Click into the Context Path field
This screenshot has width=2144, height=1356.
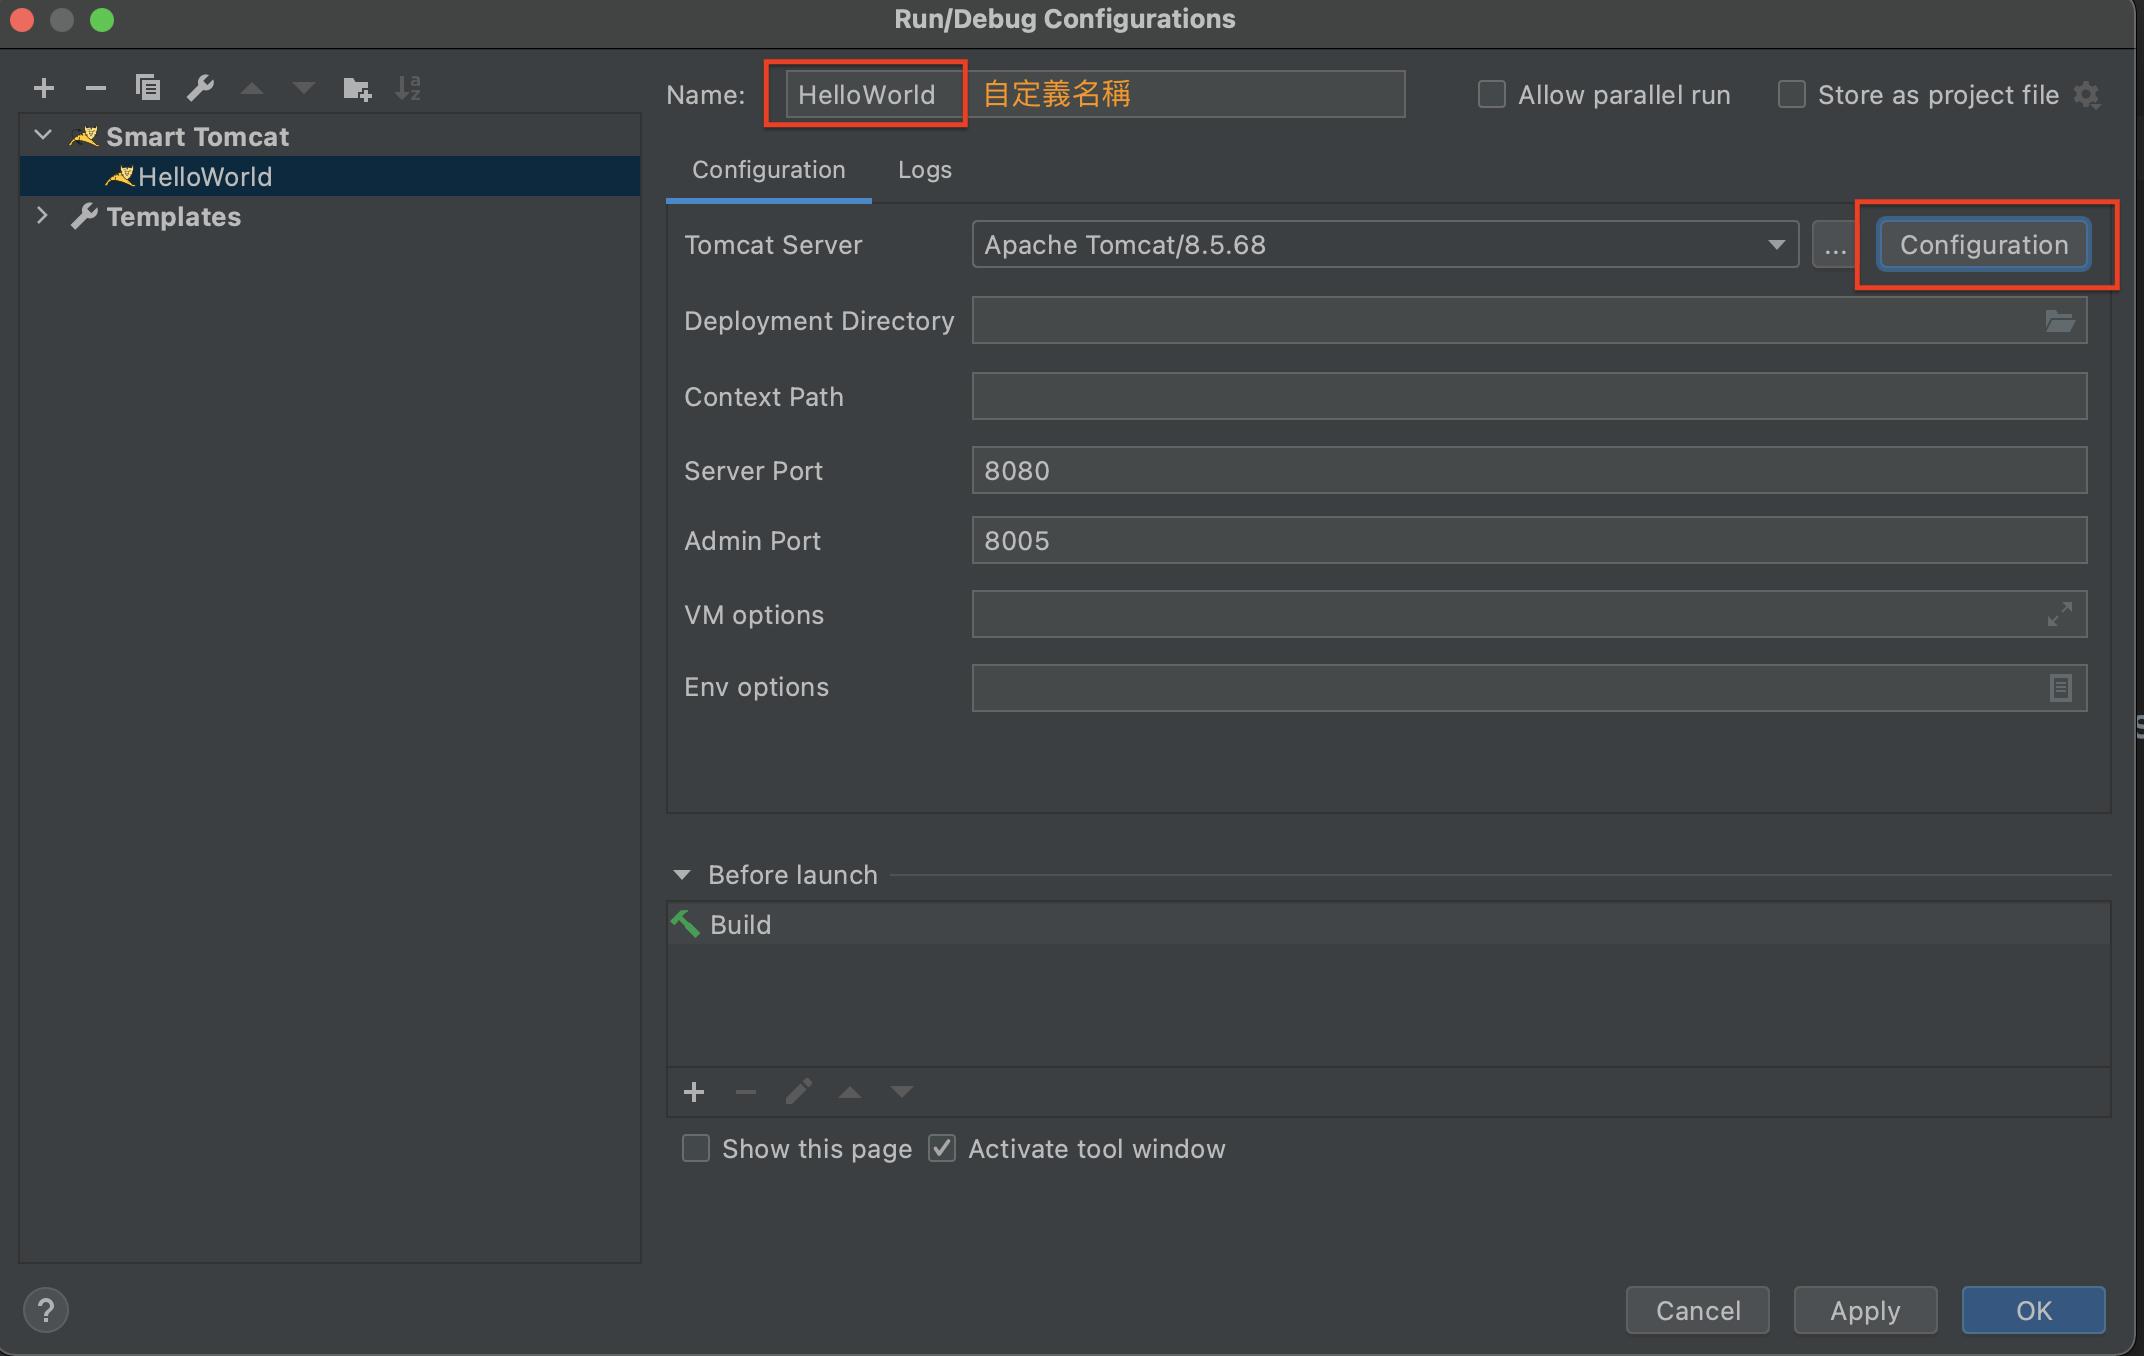click(1530, 396)
